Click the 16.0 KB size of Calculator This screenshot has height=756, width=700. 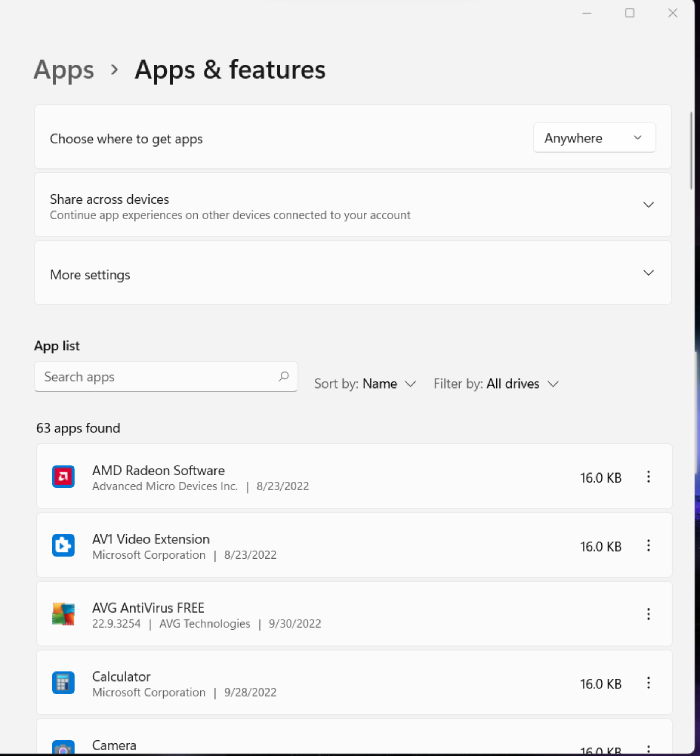coord(601,684)
